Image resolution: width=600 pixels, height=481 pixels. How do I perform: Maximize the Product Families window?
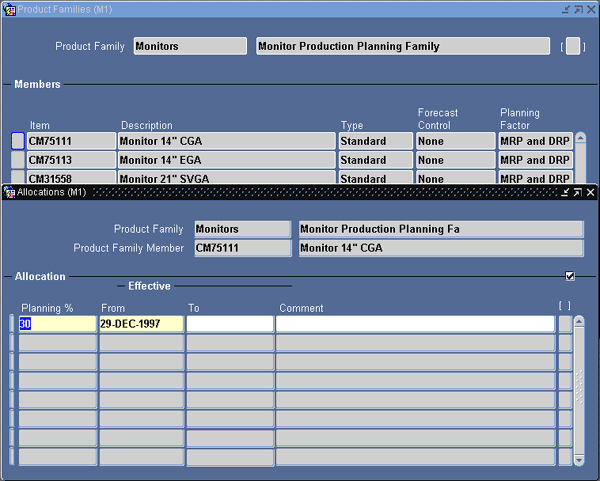click(579, 10)
